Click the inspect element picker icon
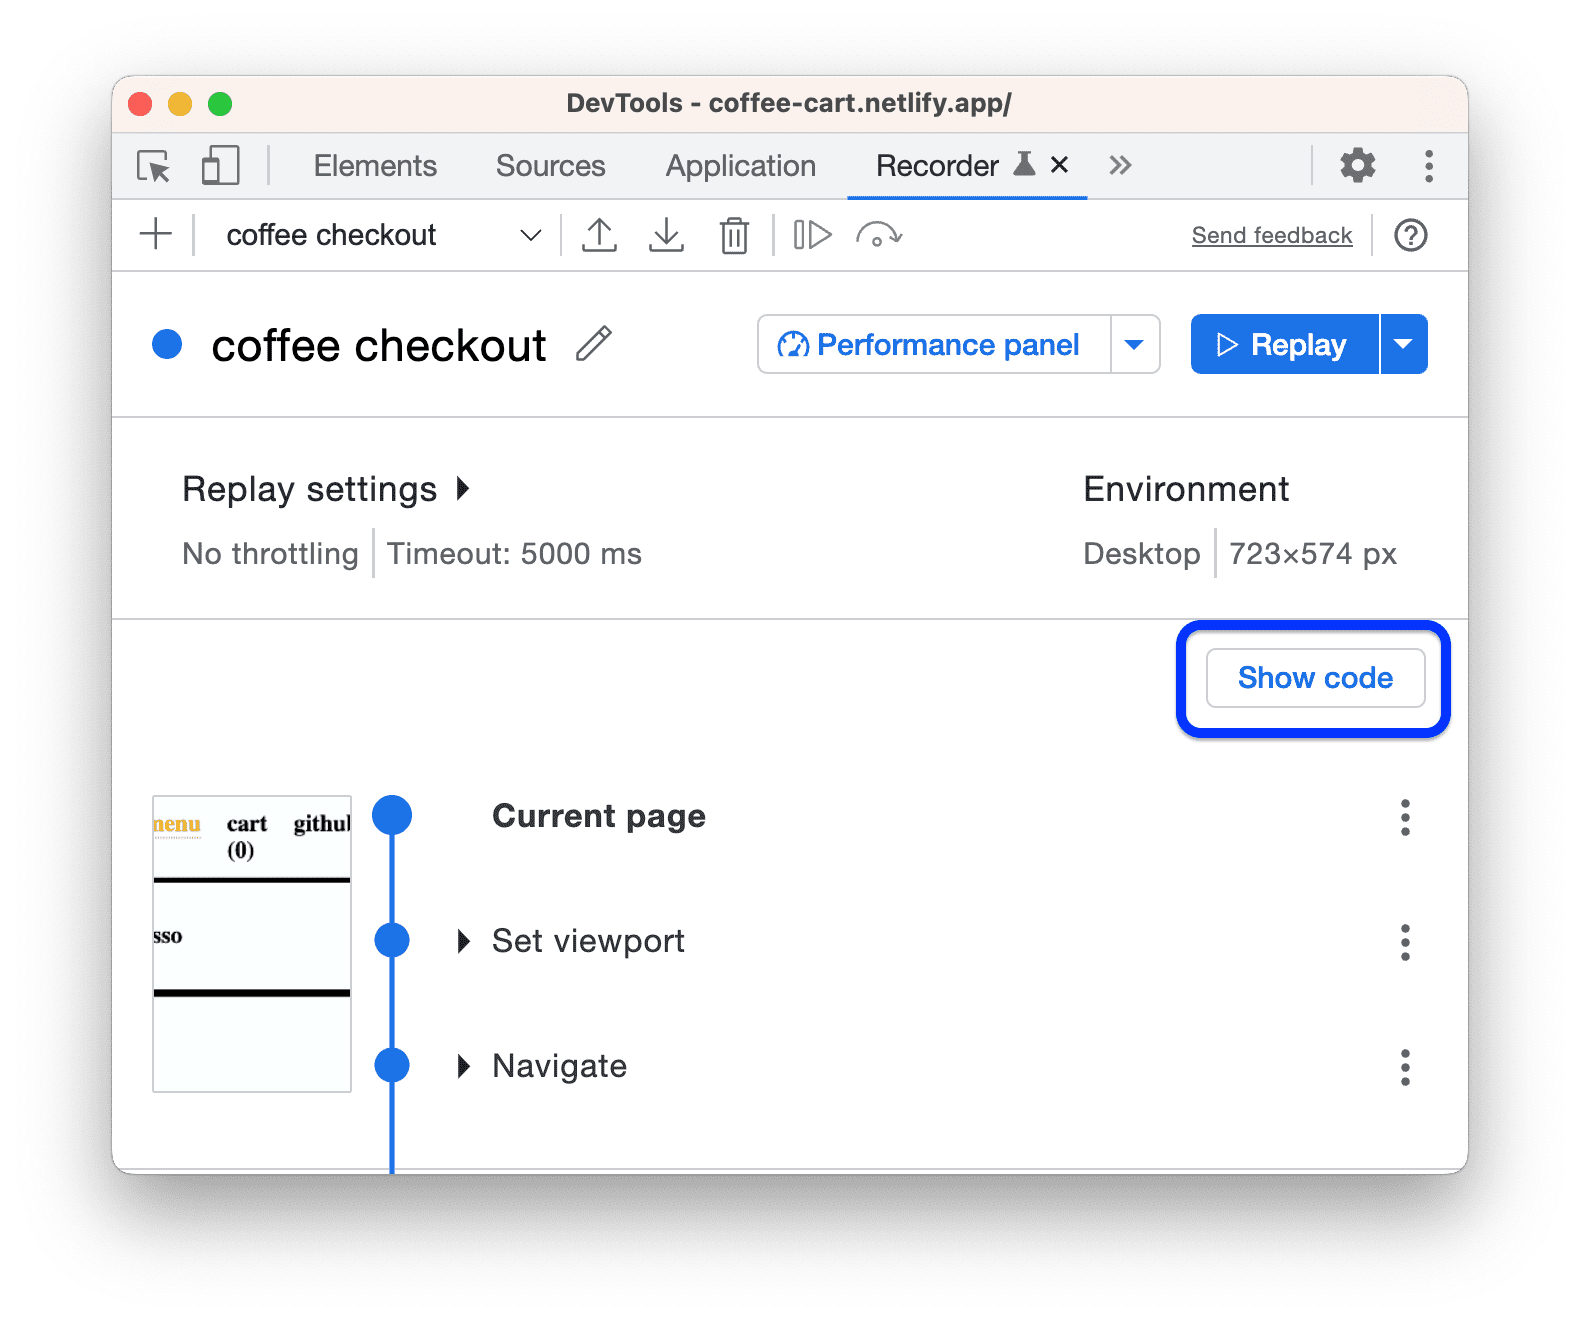Image resolution: width=1580 pixels, height=1322 pixels. pyautogui.click(x=154, y=166)
